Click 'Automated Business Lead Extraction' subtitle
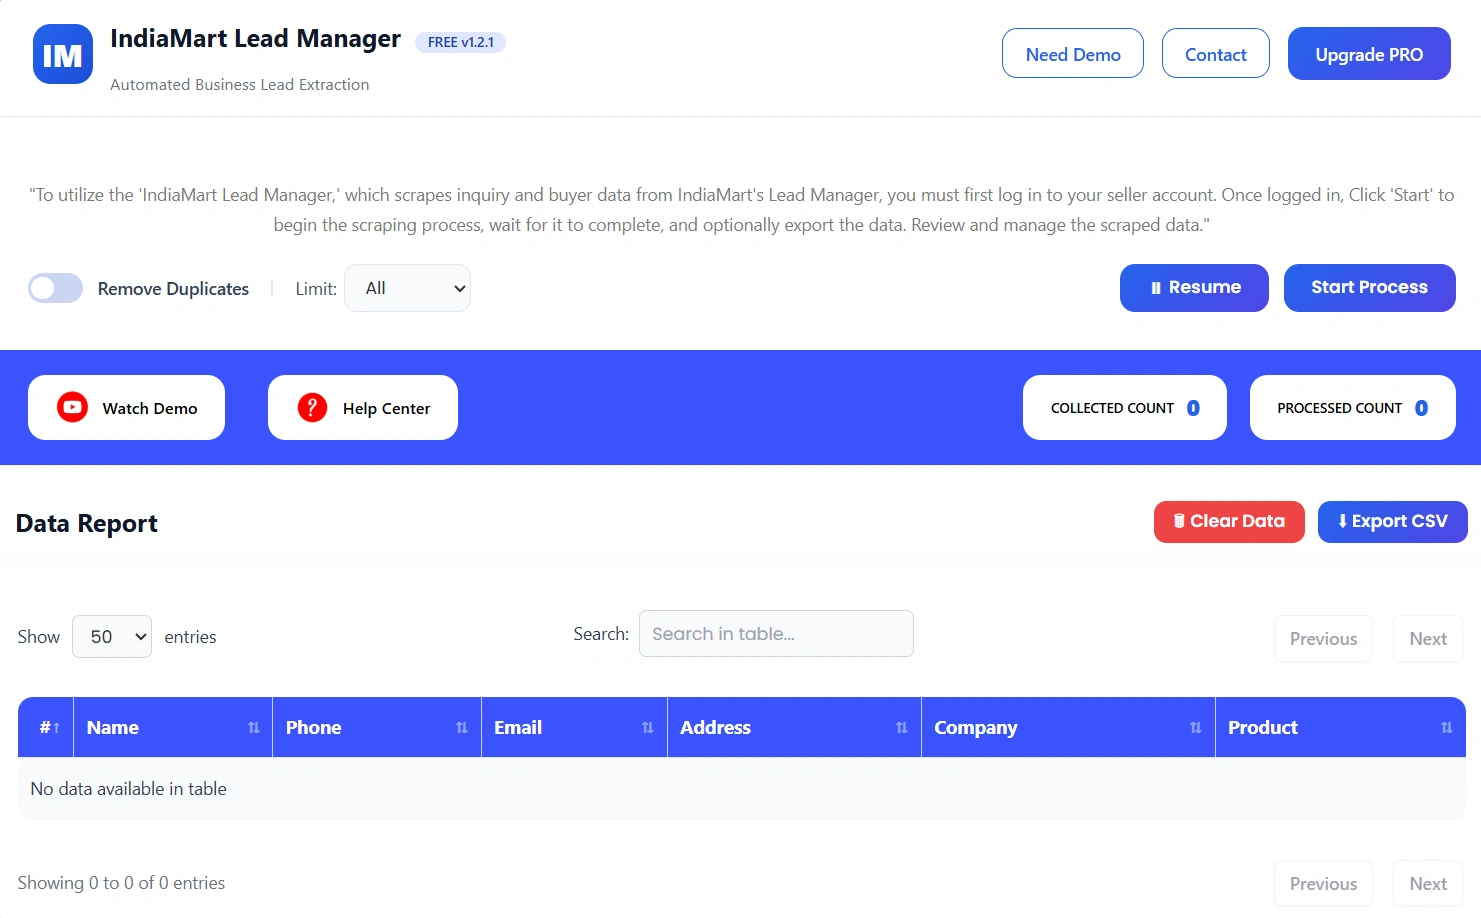Viewport: 1481px width, 918px height. click(240, 85)
